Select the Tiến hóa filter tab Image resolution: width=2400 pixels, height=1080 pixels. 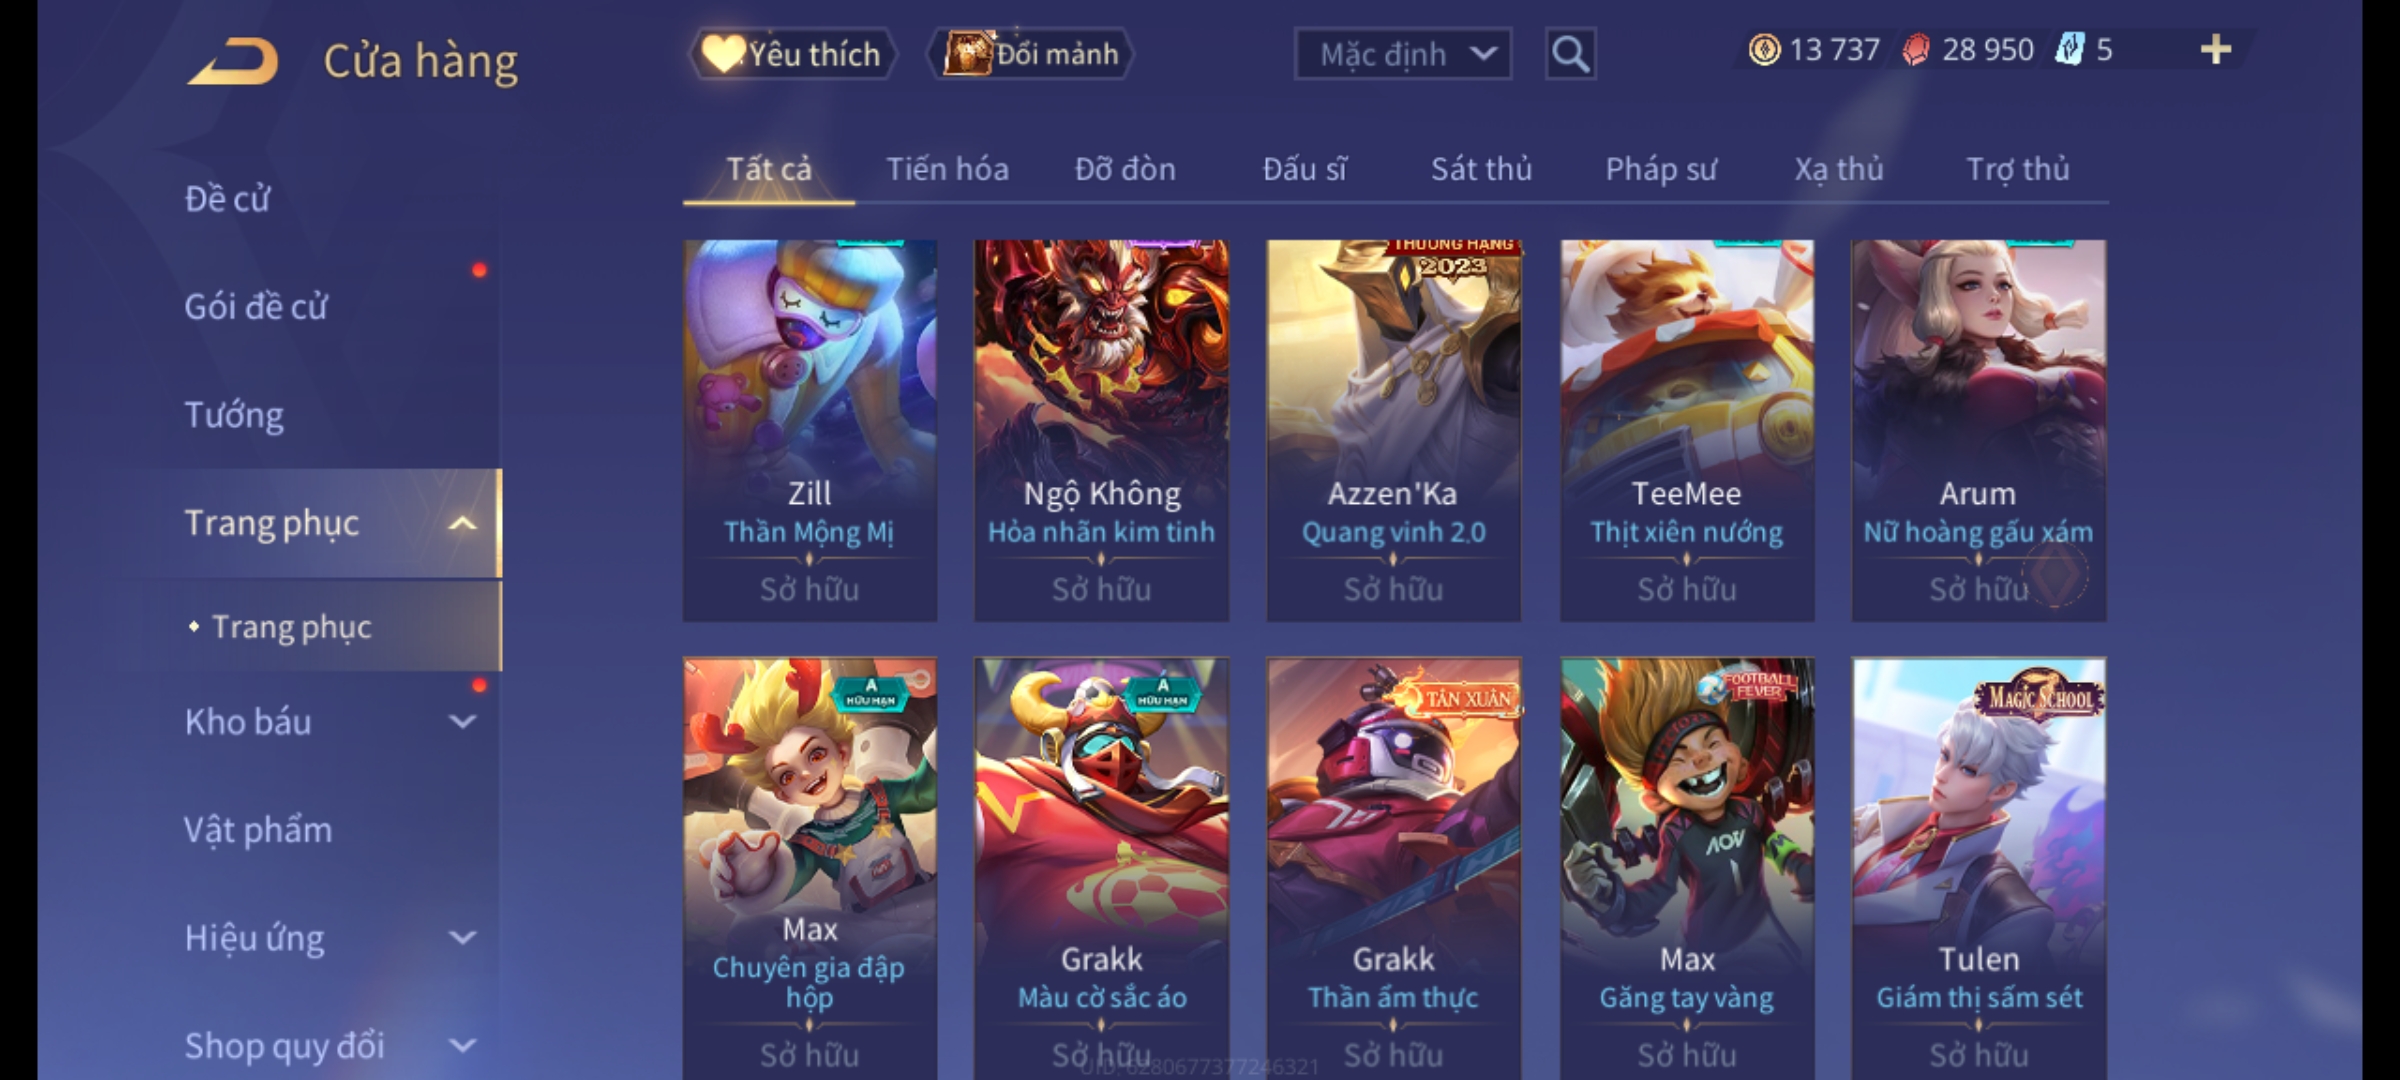point(947,169)
